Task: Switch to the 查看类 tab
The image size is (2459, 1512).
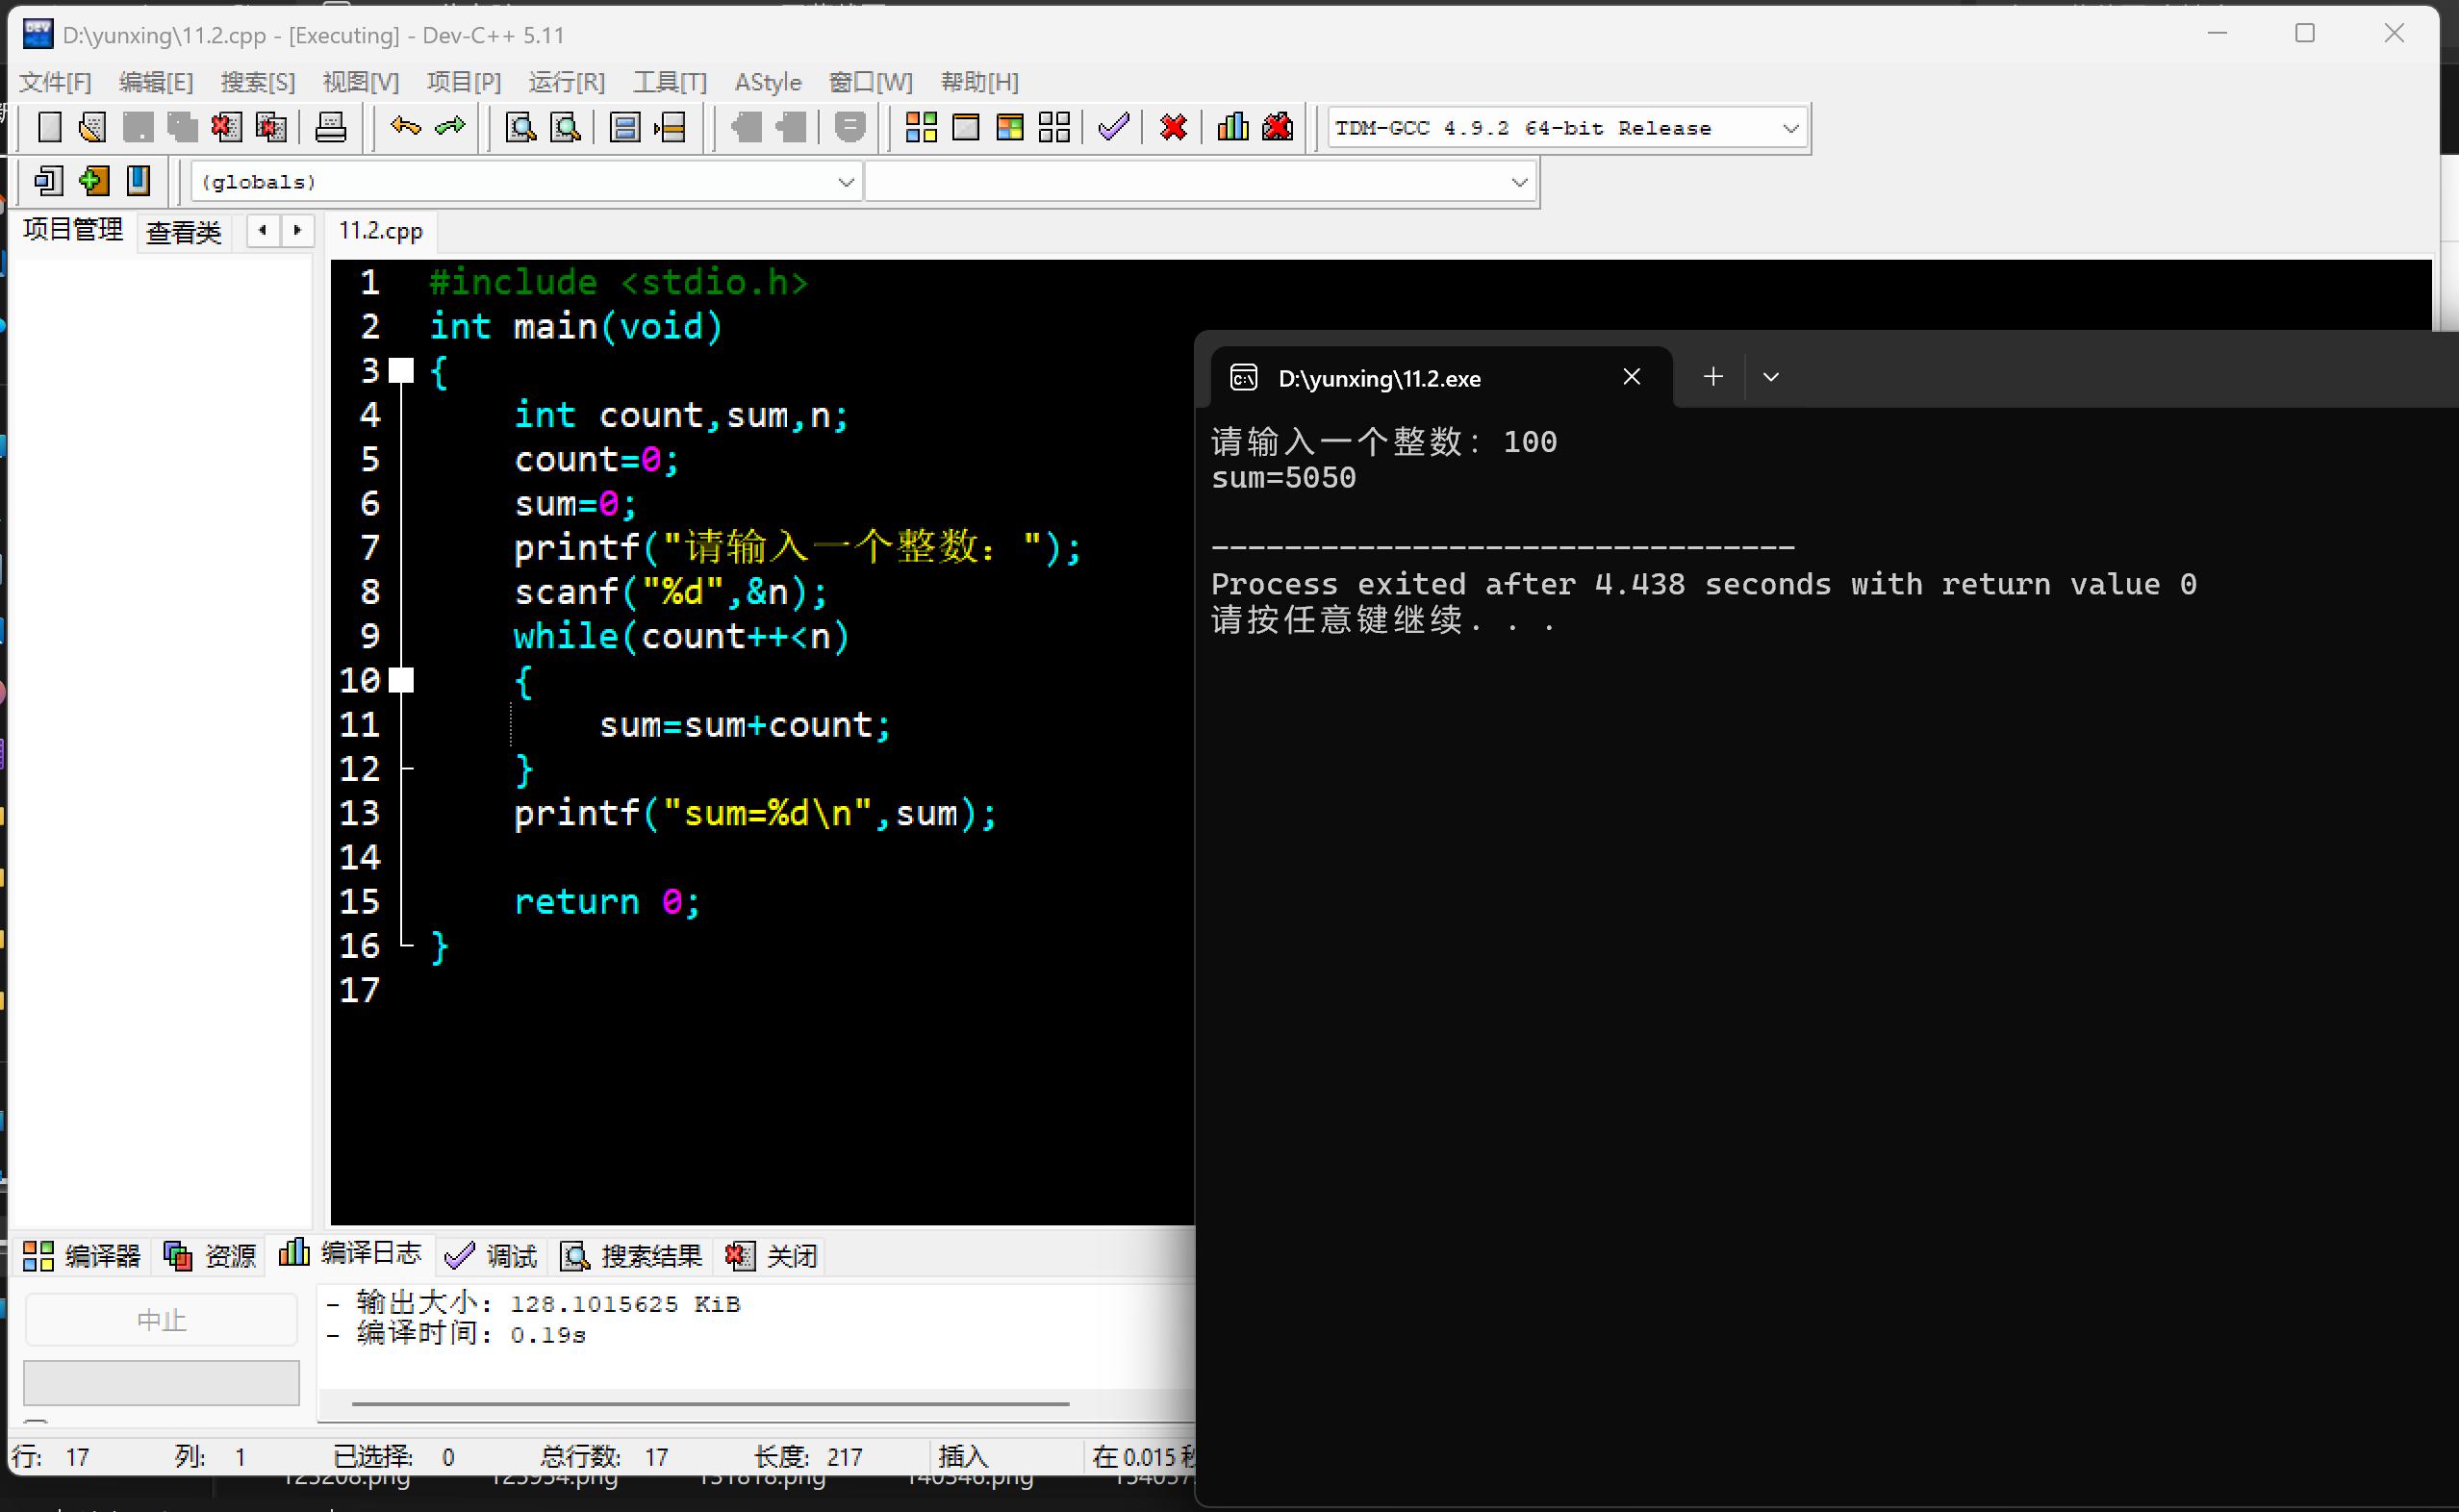Action: (183, 232)
